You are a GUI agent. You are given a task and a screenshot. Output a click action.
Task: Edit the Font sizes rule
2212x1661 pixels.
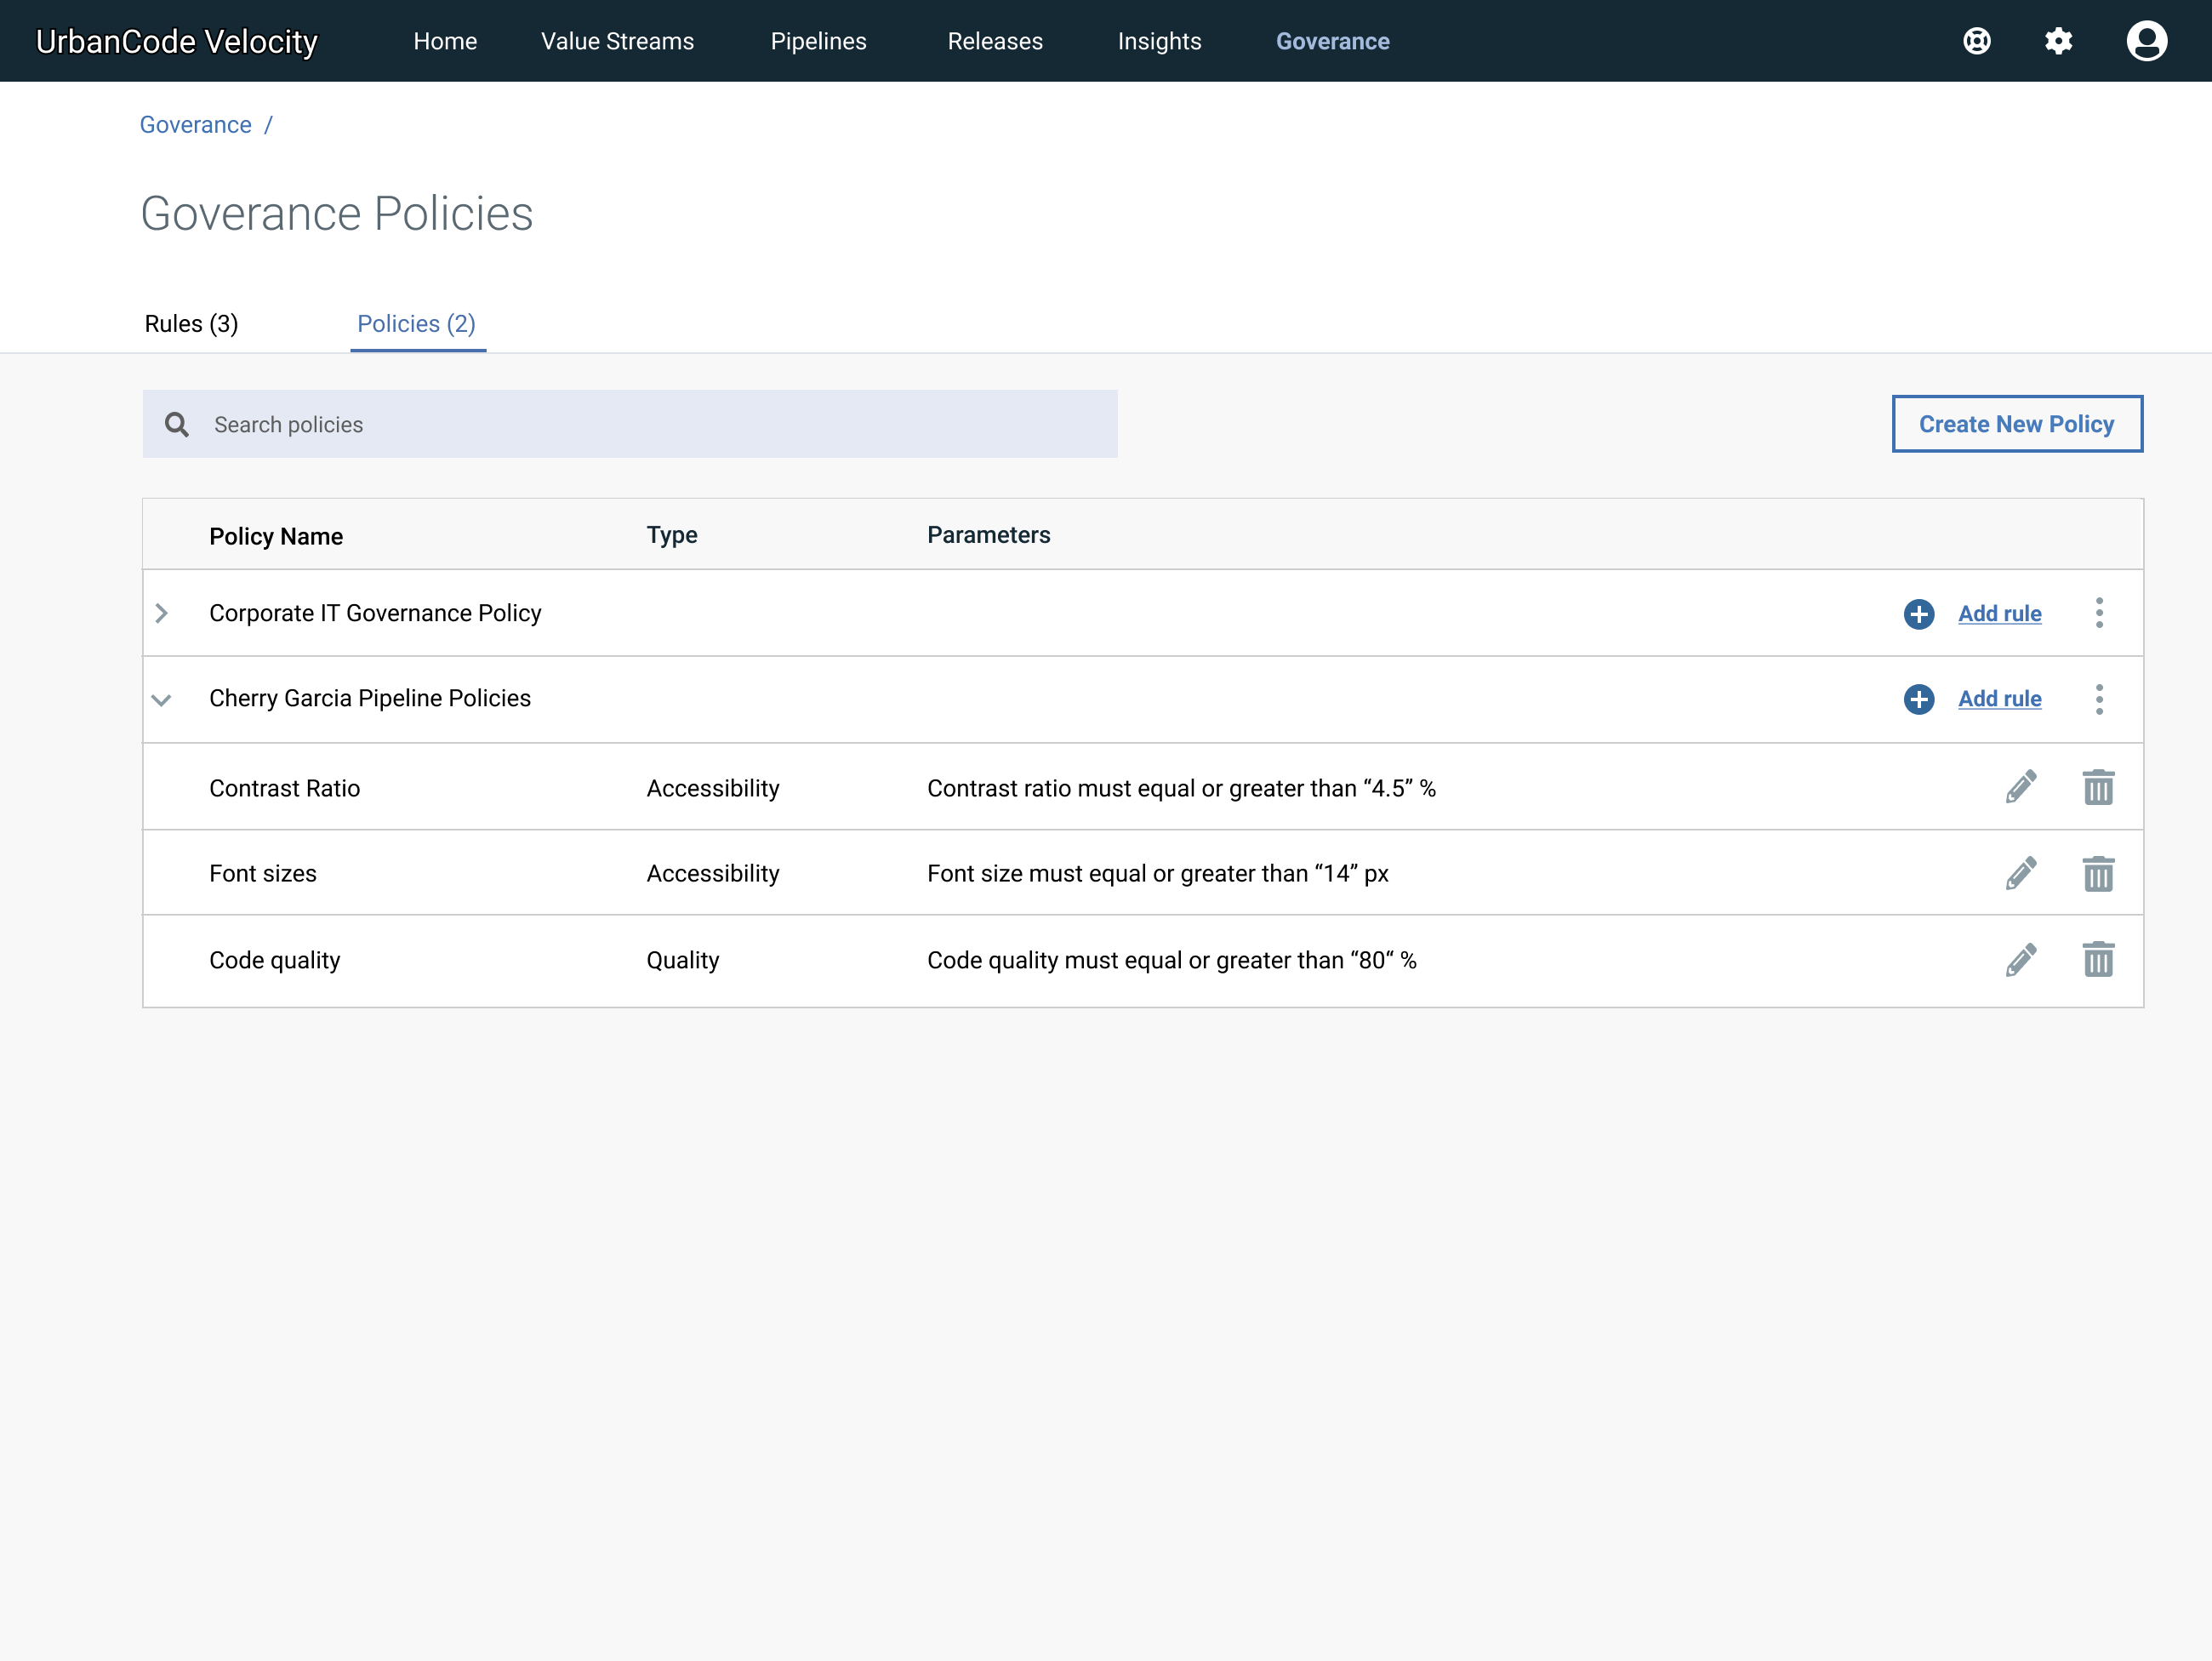pyautogui.click(x=2020, y=873)
